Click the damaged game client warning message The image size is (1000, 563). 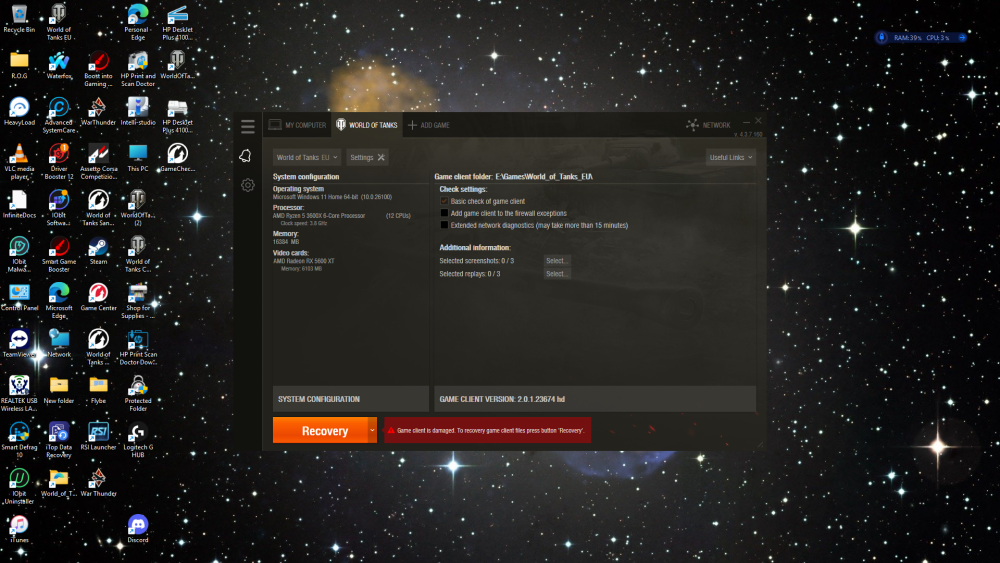click(x=488, y=430)
